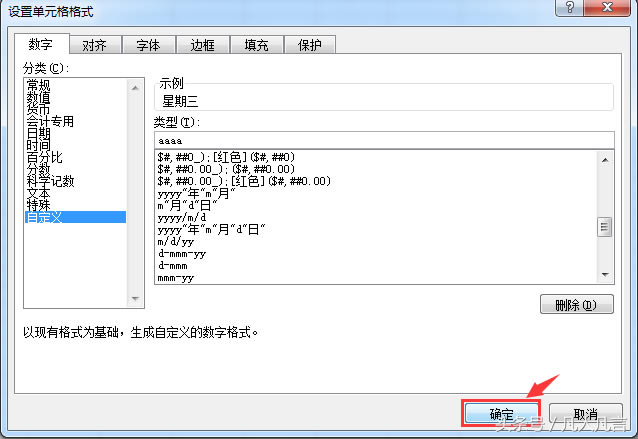Click the type list scroll up arrow
The image size is (638, 439).
[x=604, y=159]
